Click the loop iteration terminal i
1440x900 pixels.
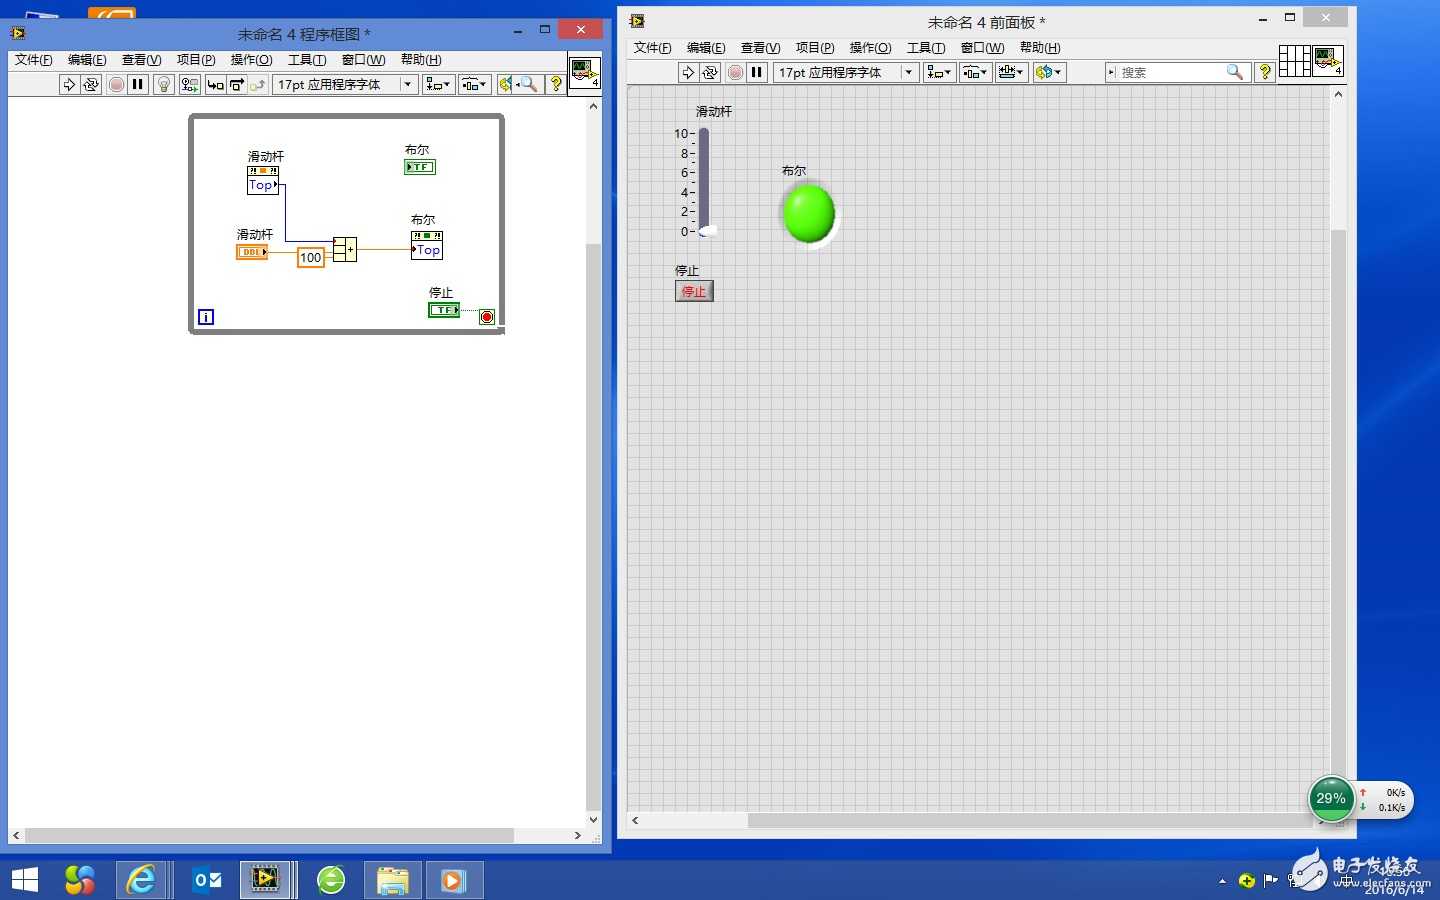point(206,317)
